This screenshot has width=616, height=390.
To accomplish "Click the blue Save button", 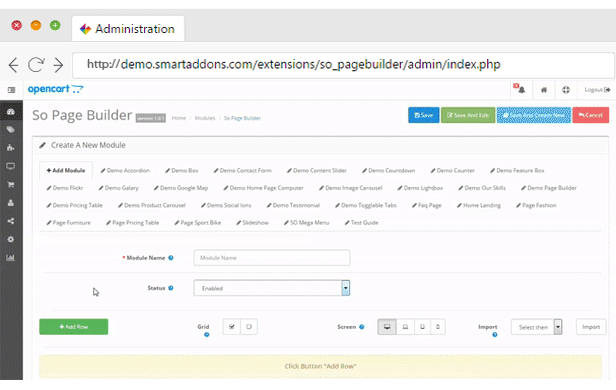I will click(424, 115).
